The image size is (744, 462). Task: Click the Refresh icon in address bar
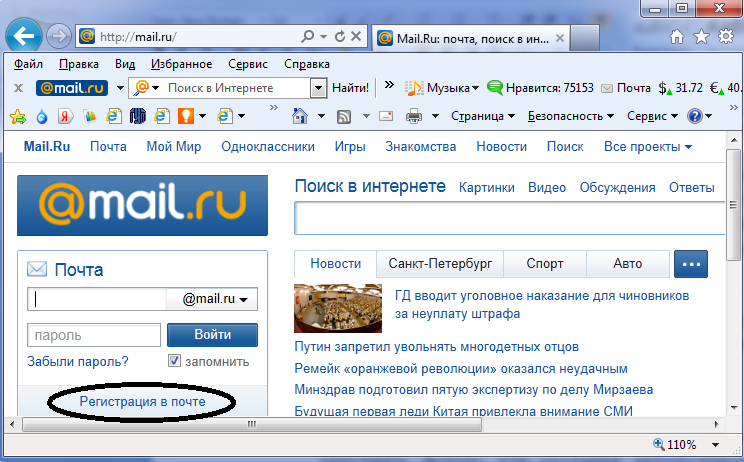pos(341,36)
